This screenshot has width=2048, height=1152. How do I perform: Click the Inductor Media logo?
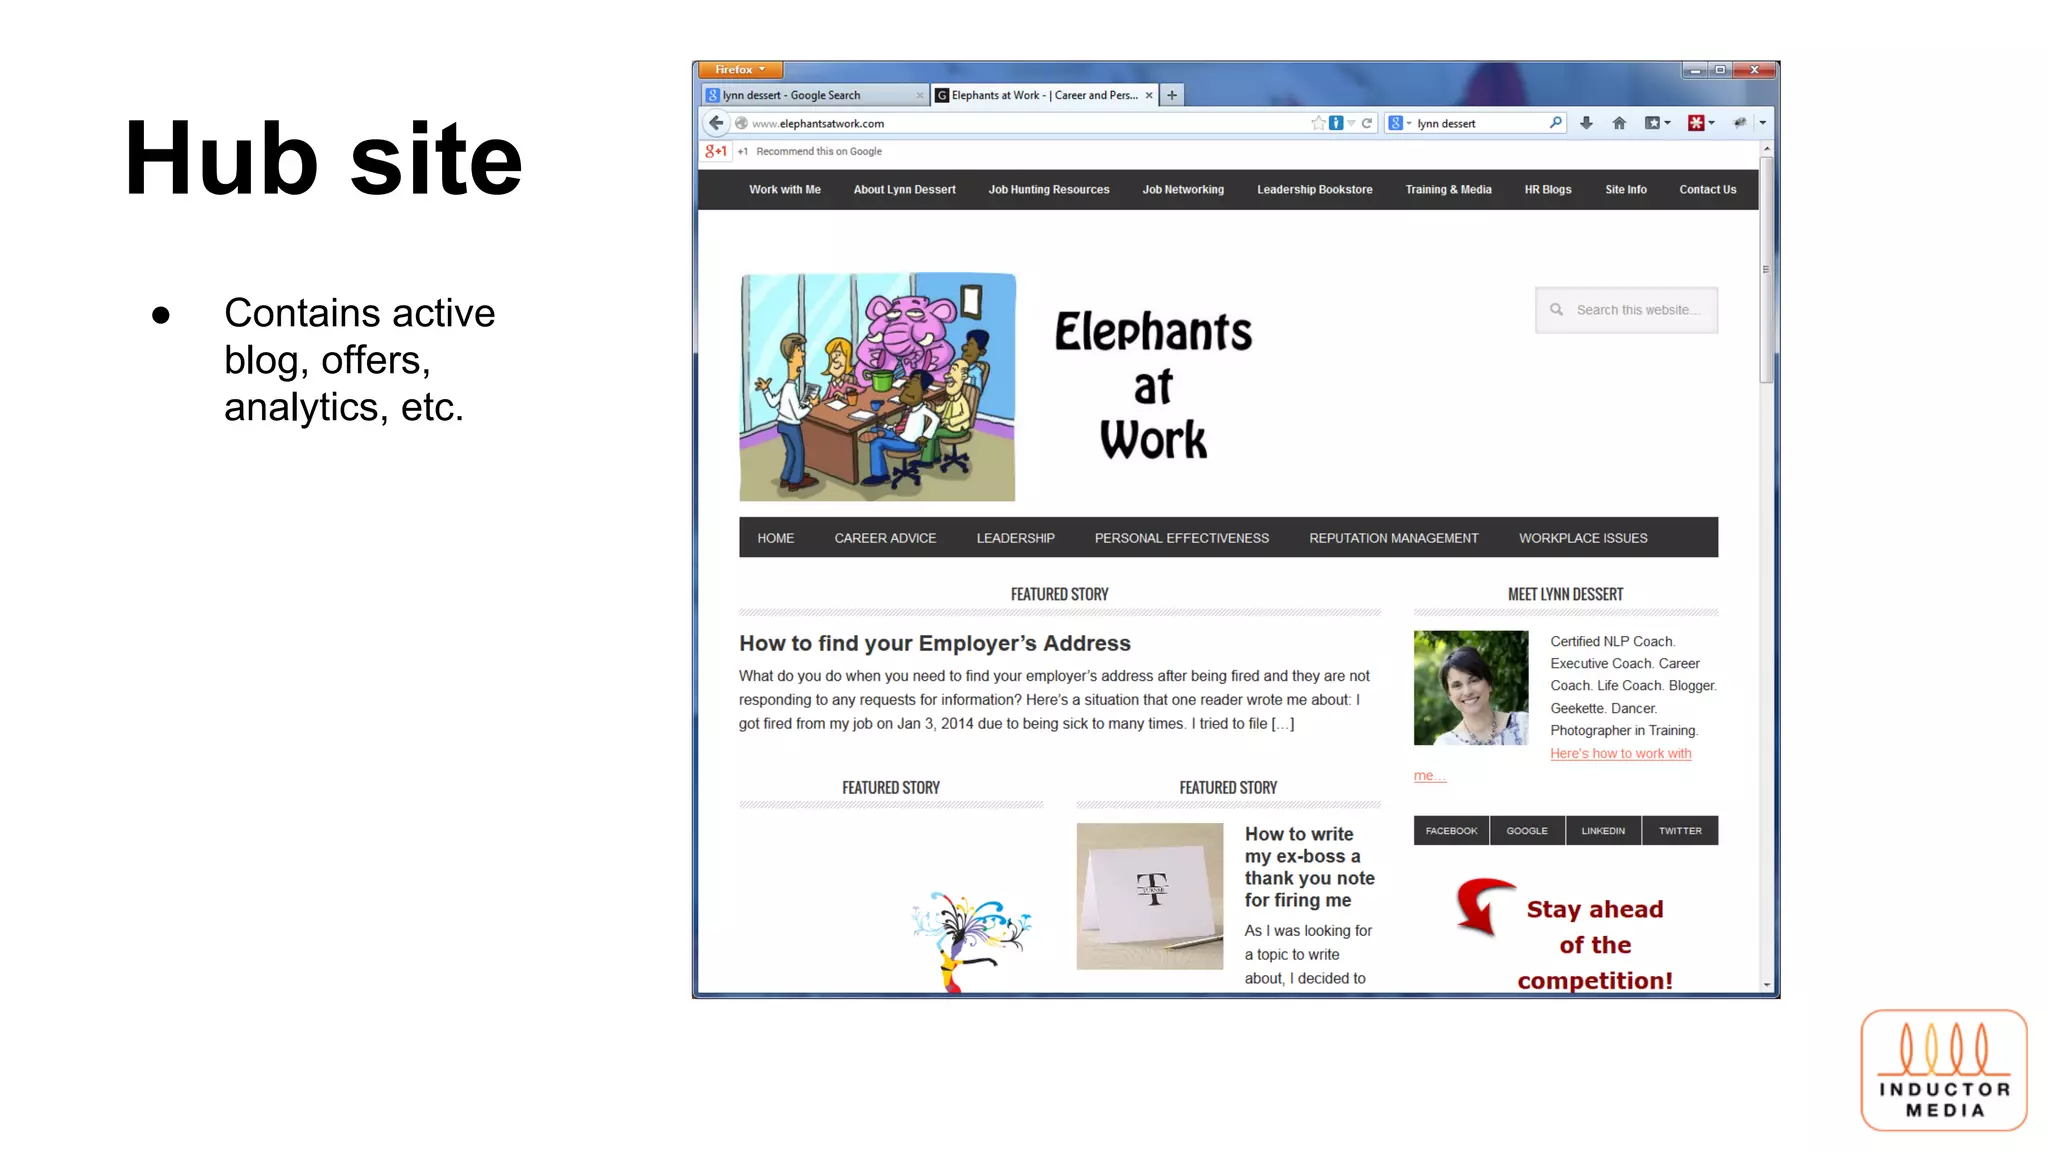point(1943,1070)
